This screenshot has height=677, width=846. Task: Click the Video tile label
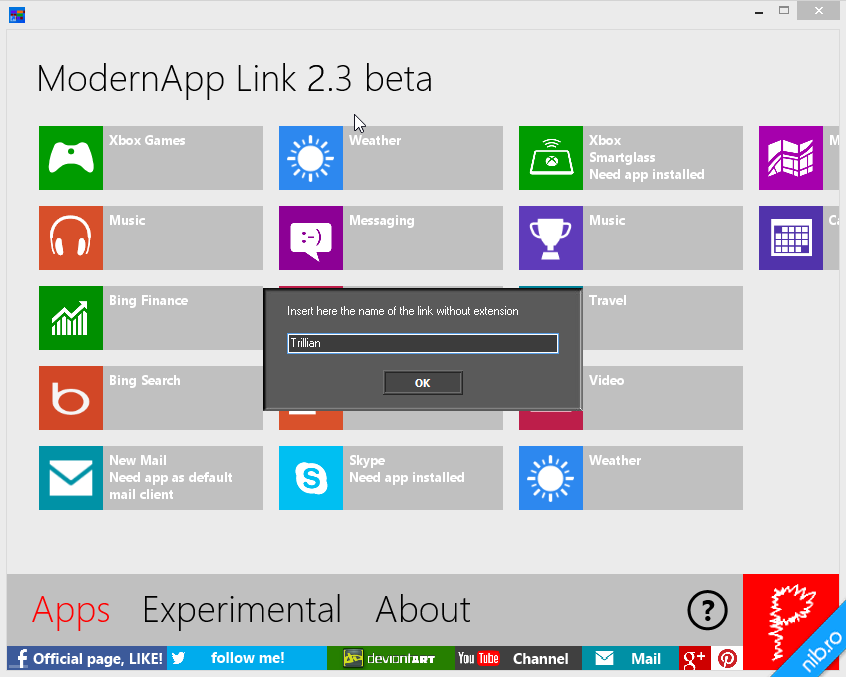pos(606,380)
